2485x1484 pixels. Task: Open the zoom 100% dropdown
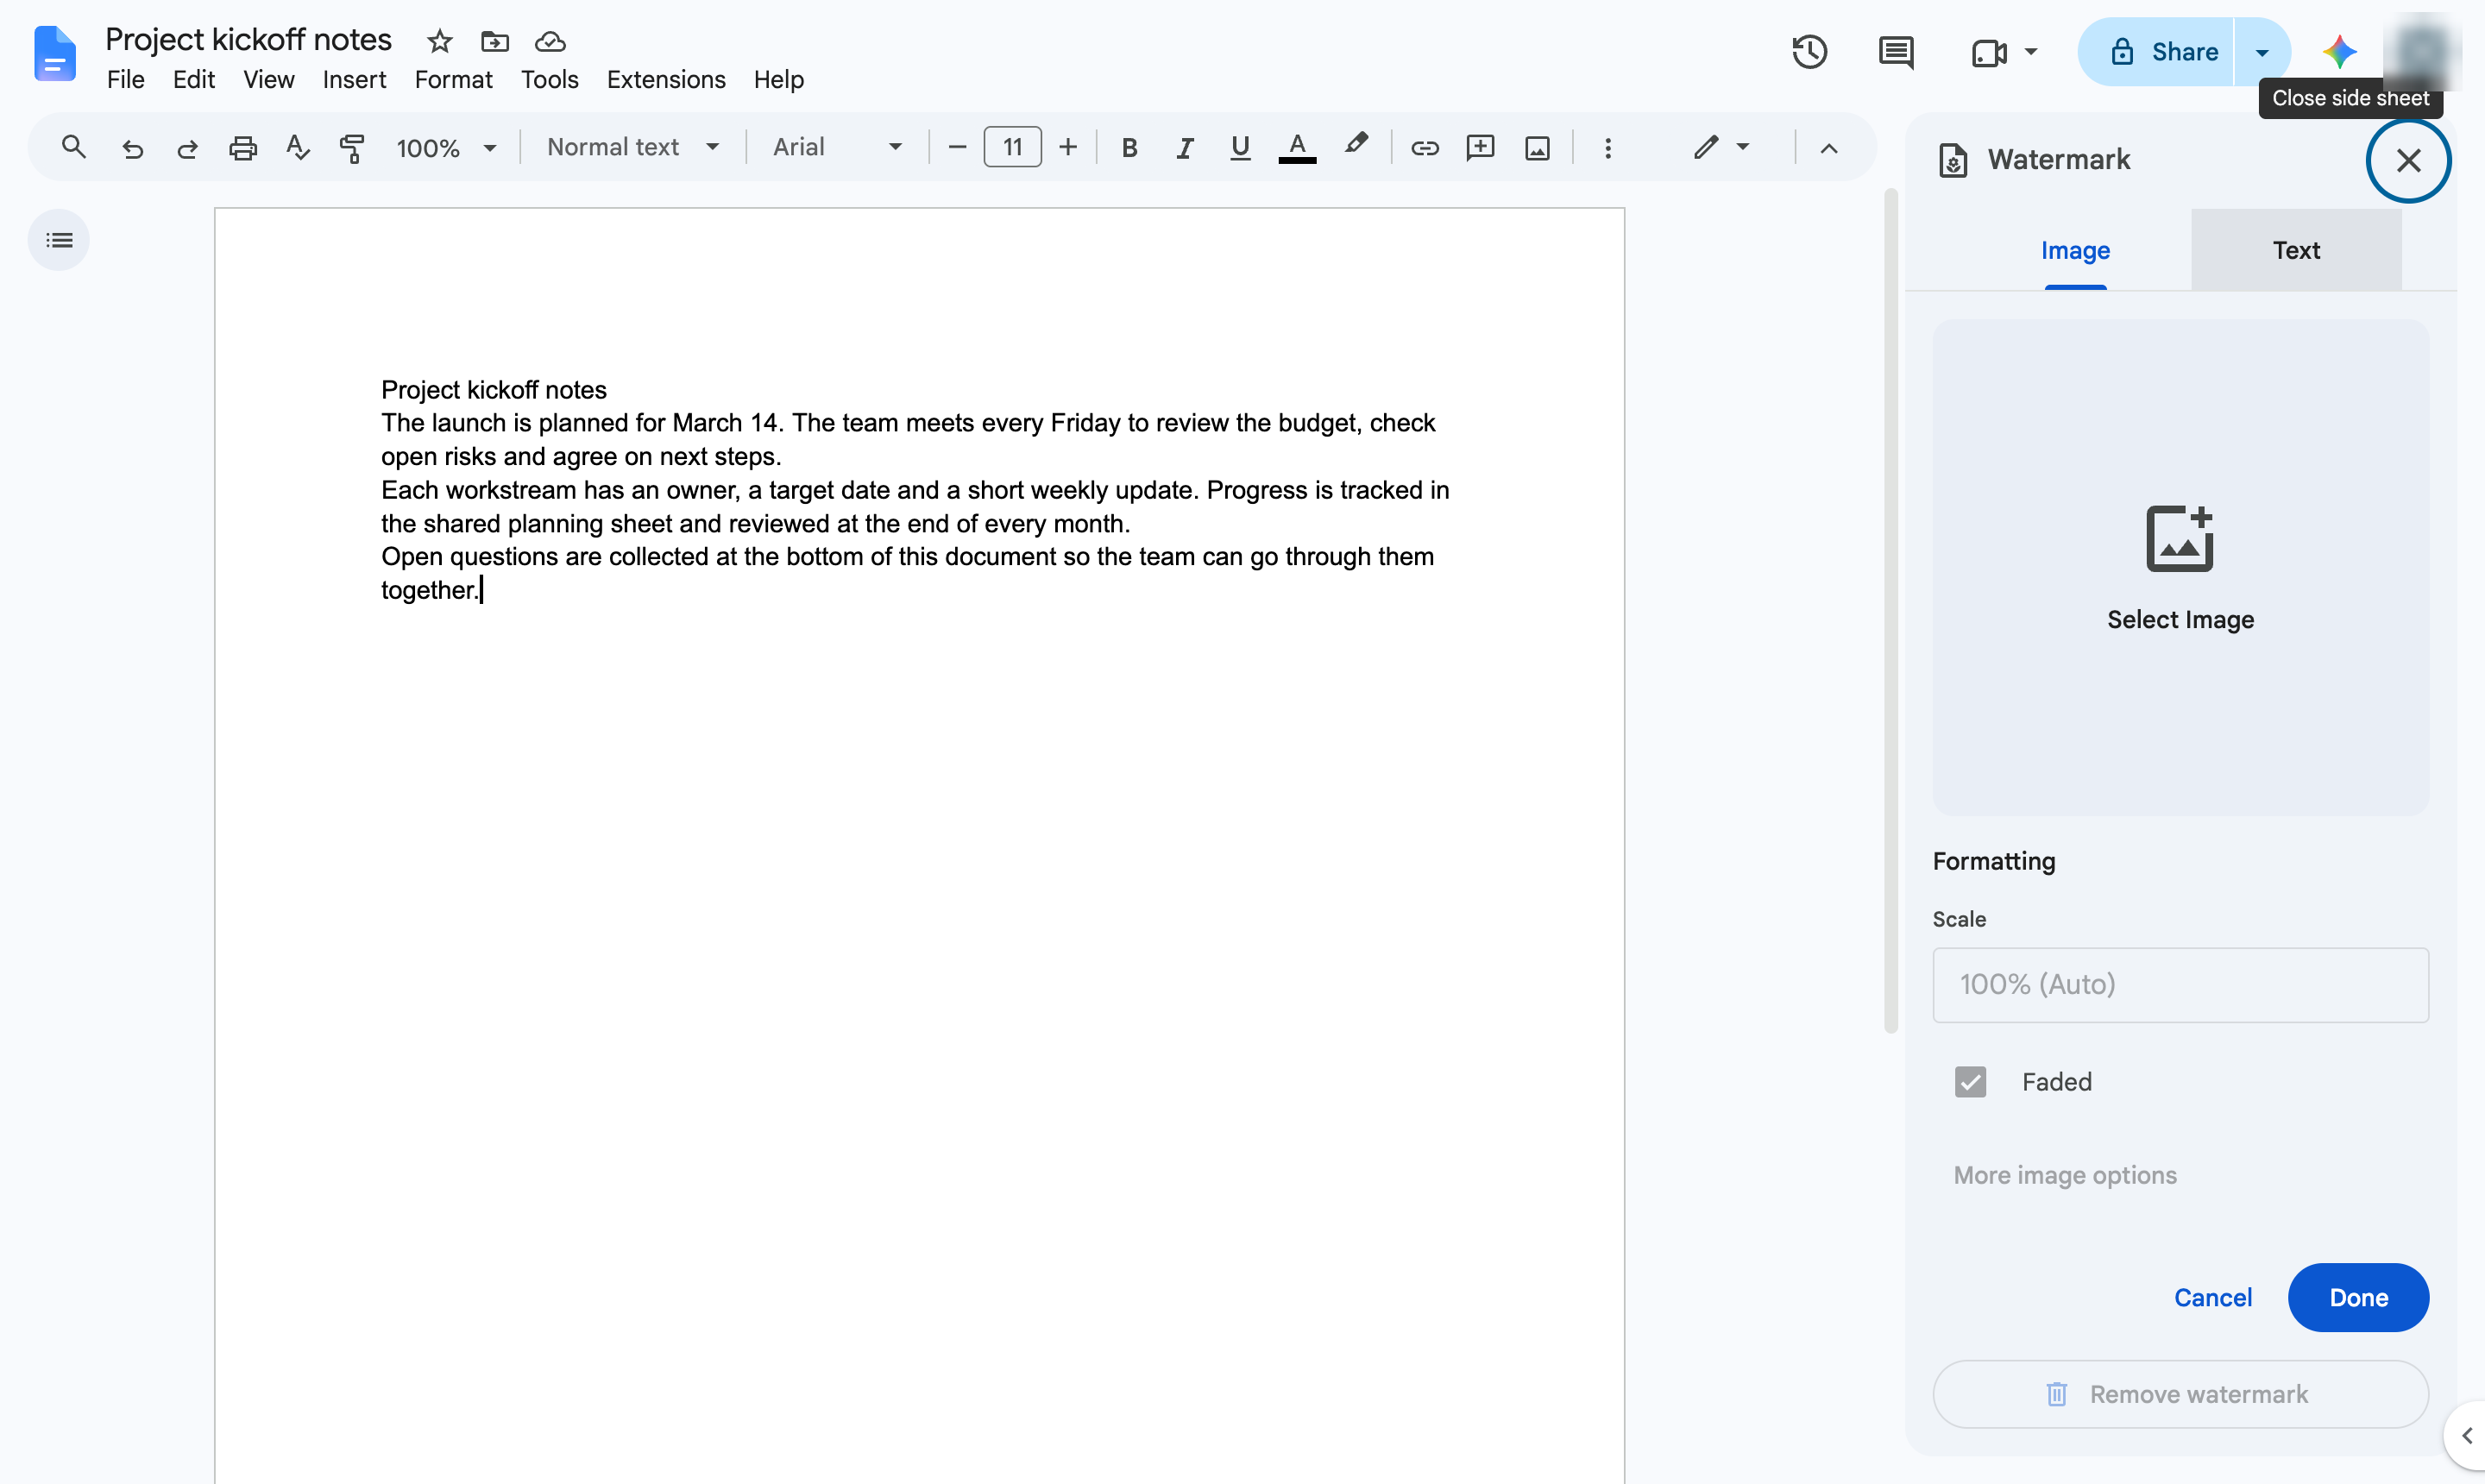[446, 148]
